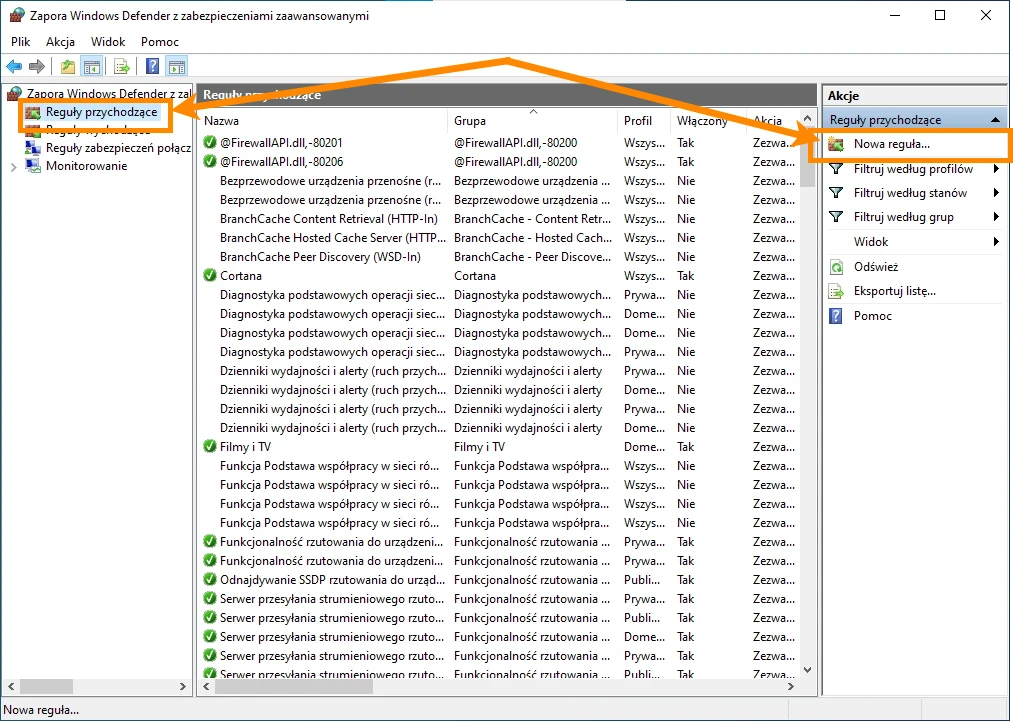The height and width of the screenshot is (722, 1013).
Task: Click the Up one level folder toolbar icon
Action: click(68, 67)
